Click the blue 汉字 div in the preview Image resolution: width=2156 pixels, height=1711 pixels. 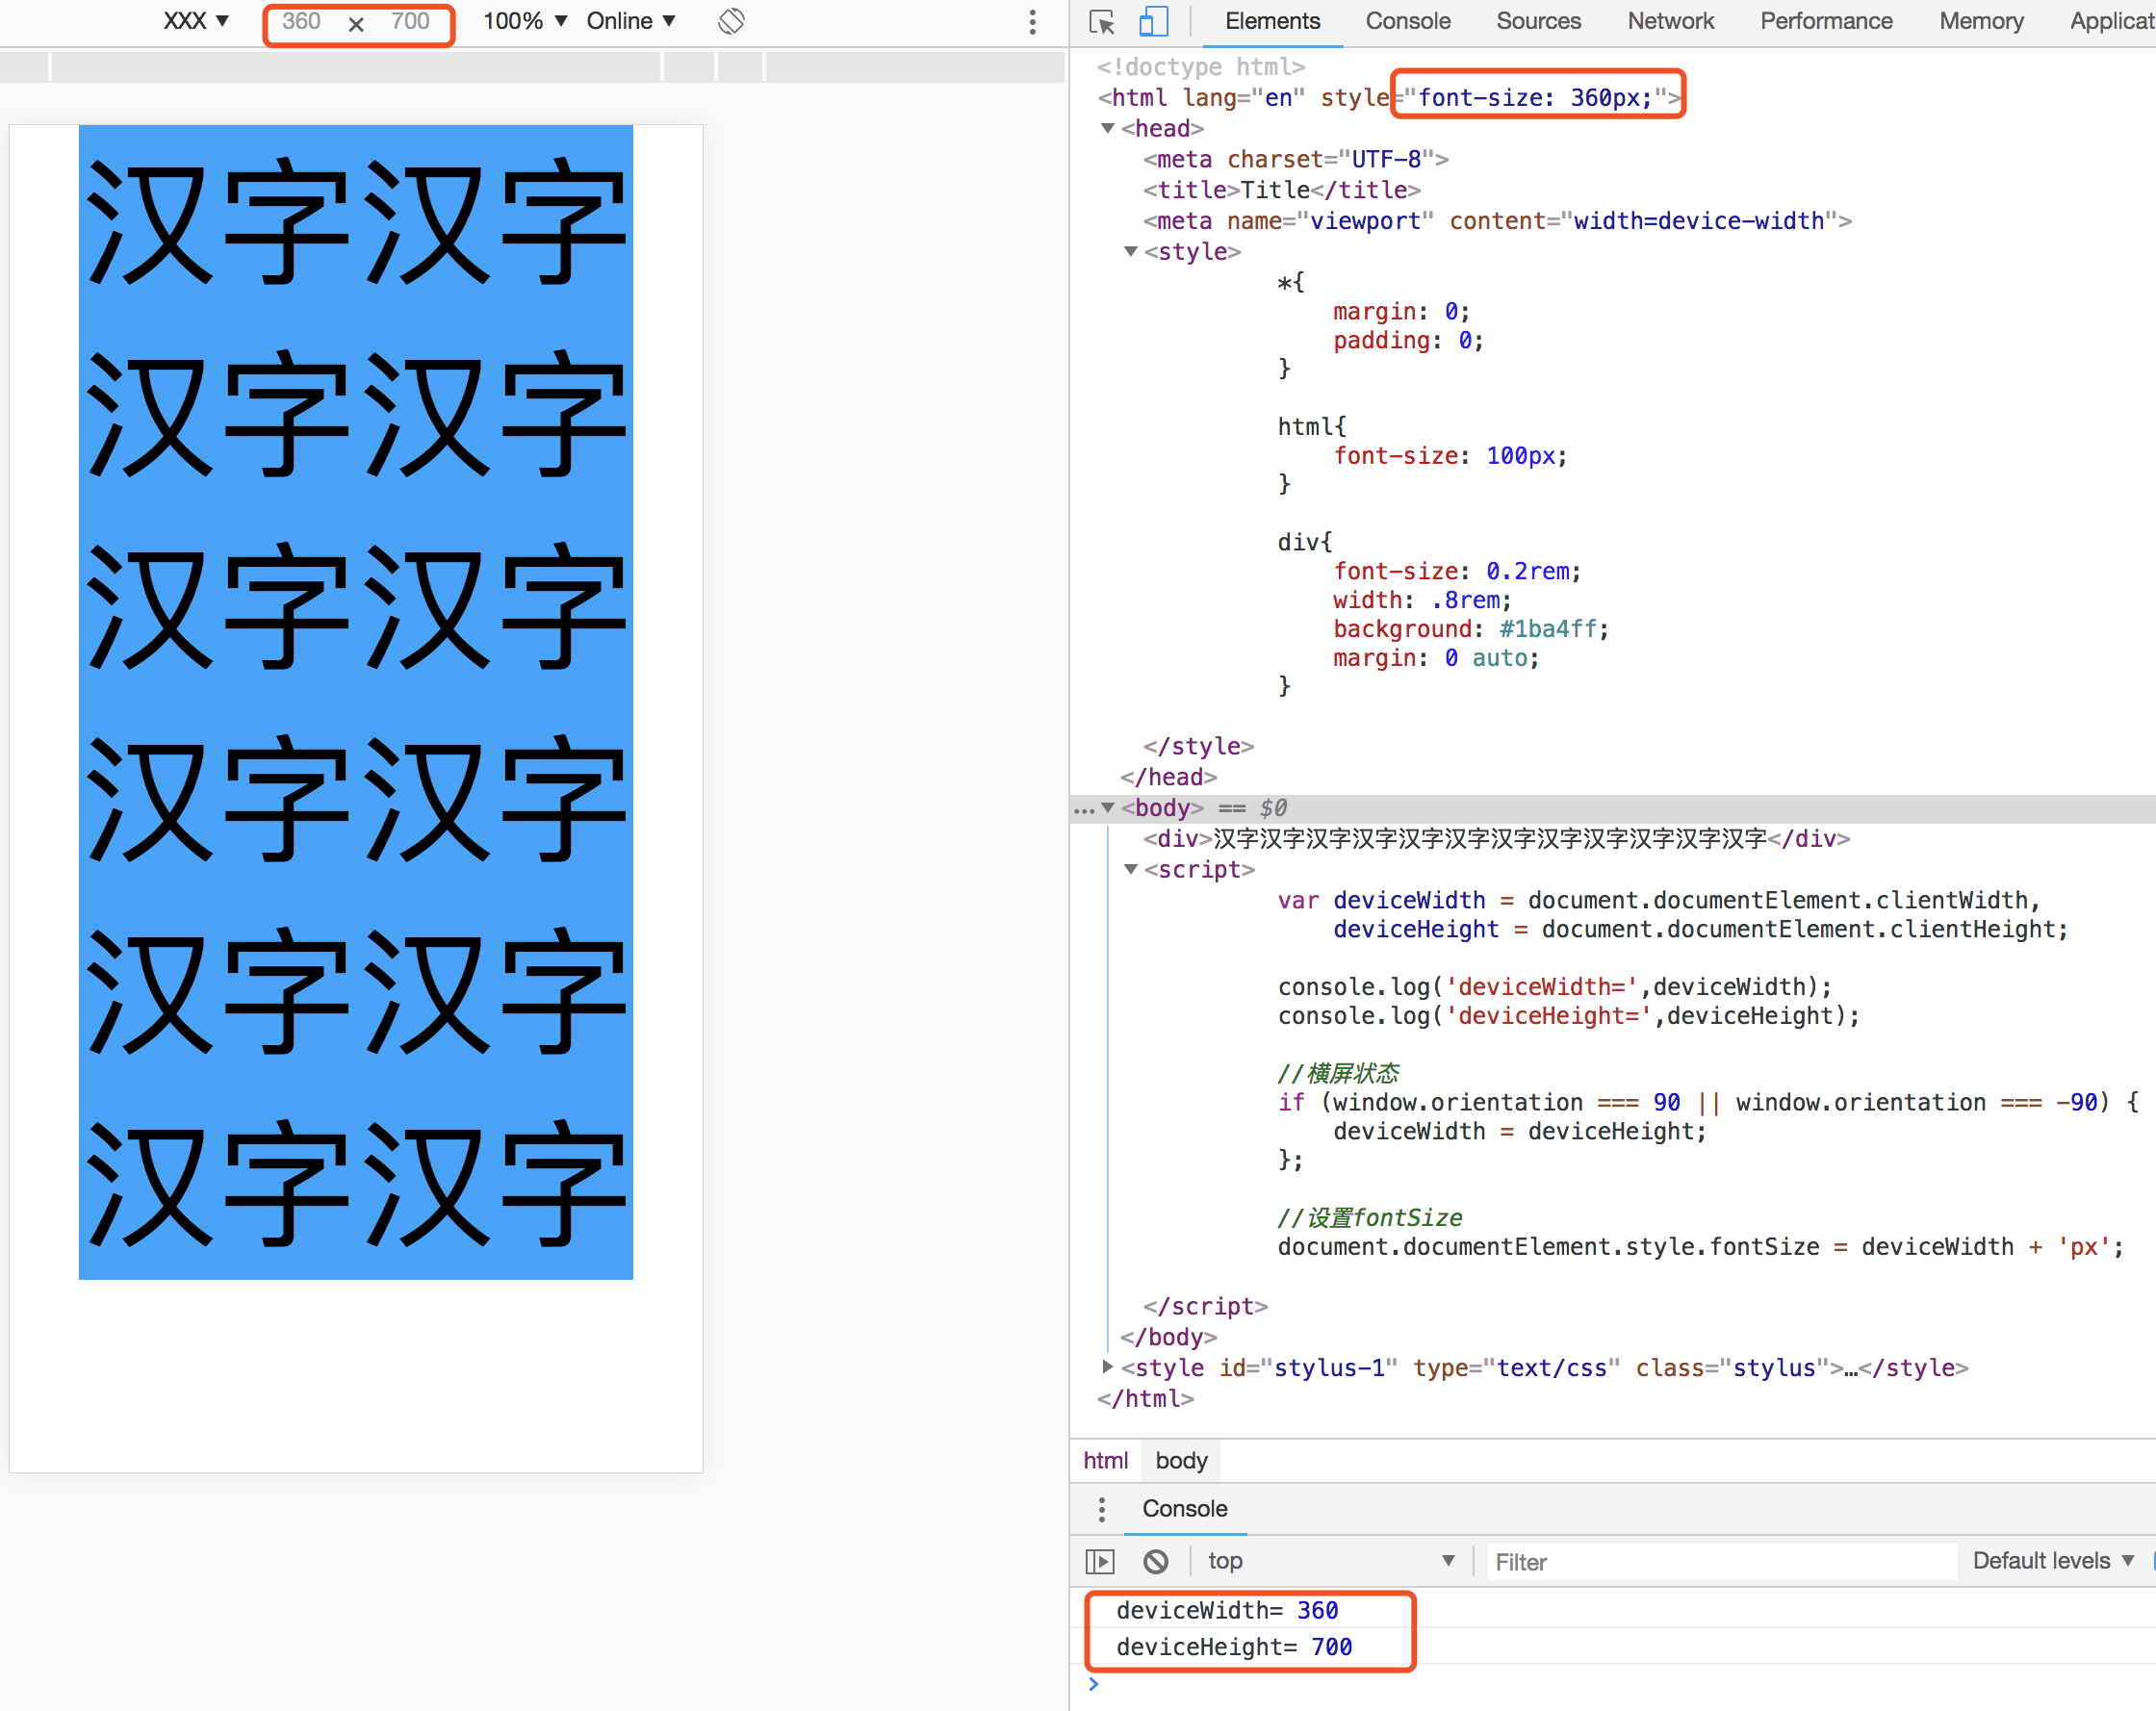tap(356, 702)
